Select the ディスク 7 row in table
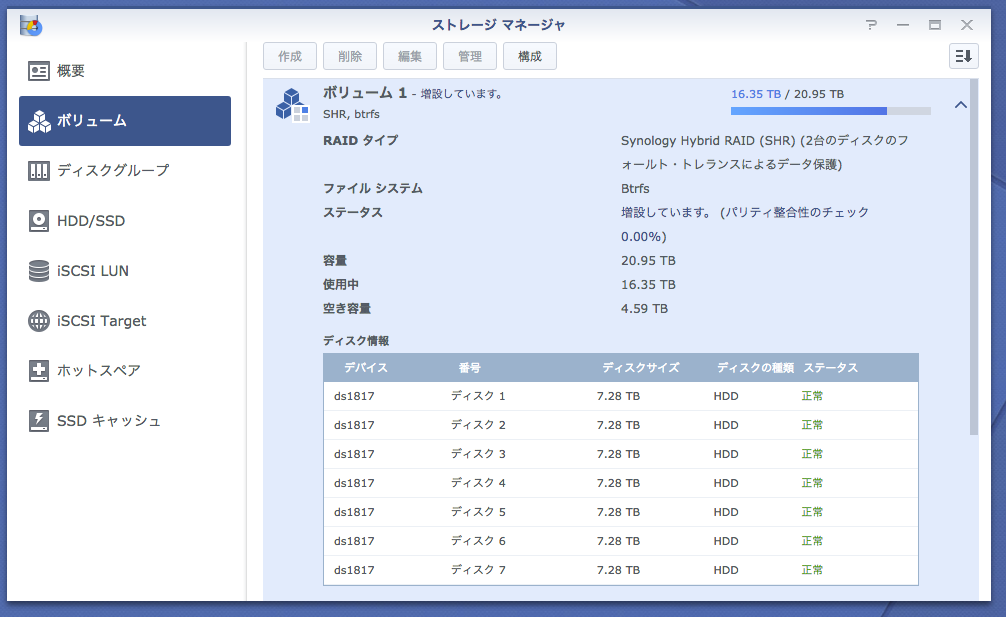 click(620, 570)
